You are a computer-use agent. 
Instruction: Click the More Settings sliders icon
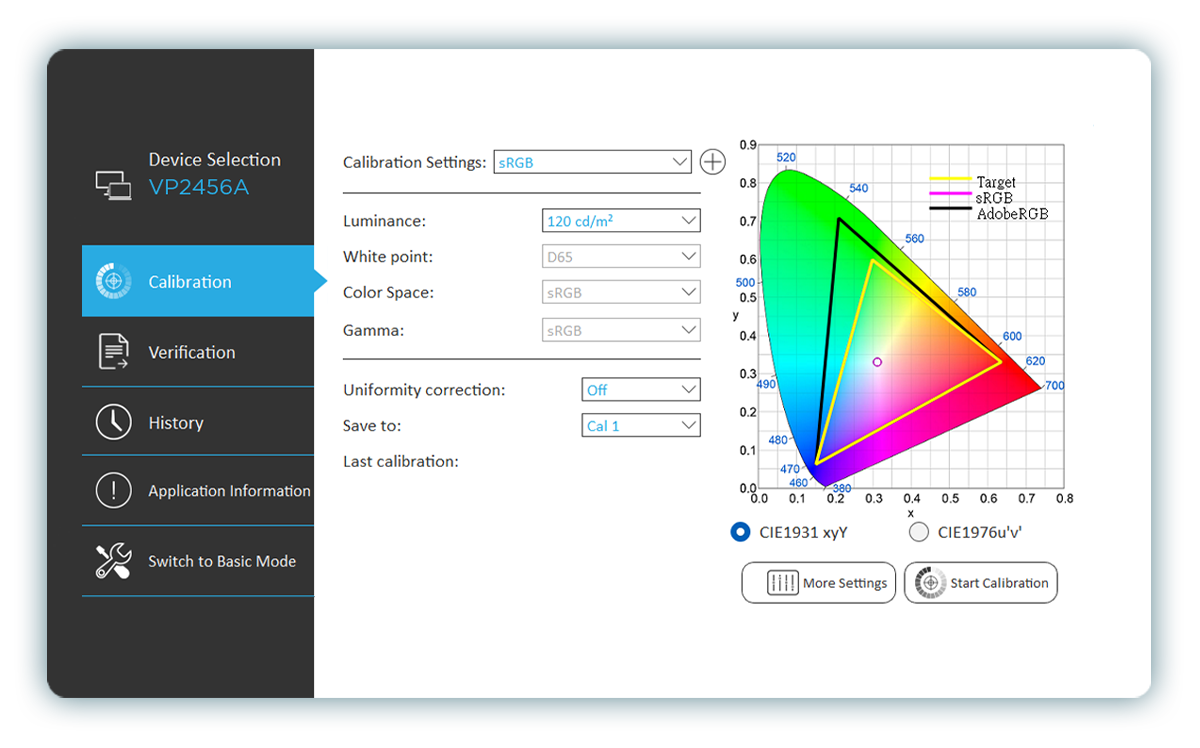coord(783,583)
